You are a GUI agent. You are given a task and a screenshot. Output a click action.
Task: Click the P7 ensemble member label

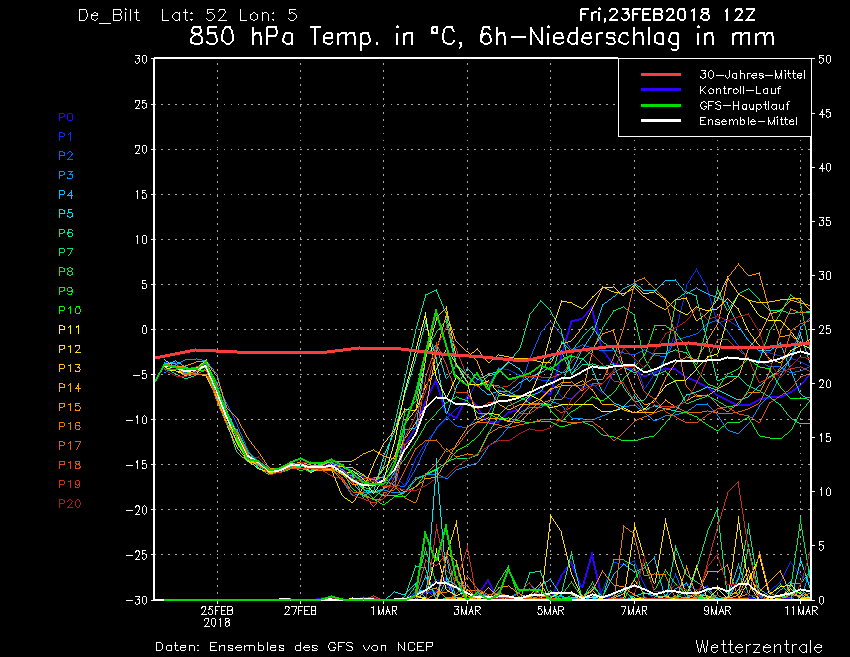click(x=66, y=252)
